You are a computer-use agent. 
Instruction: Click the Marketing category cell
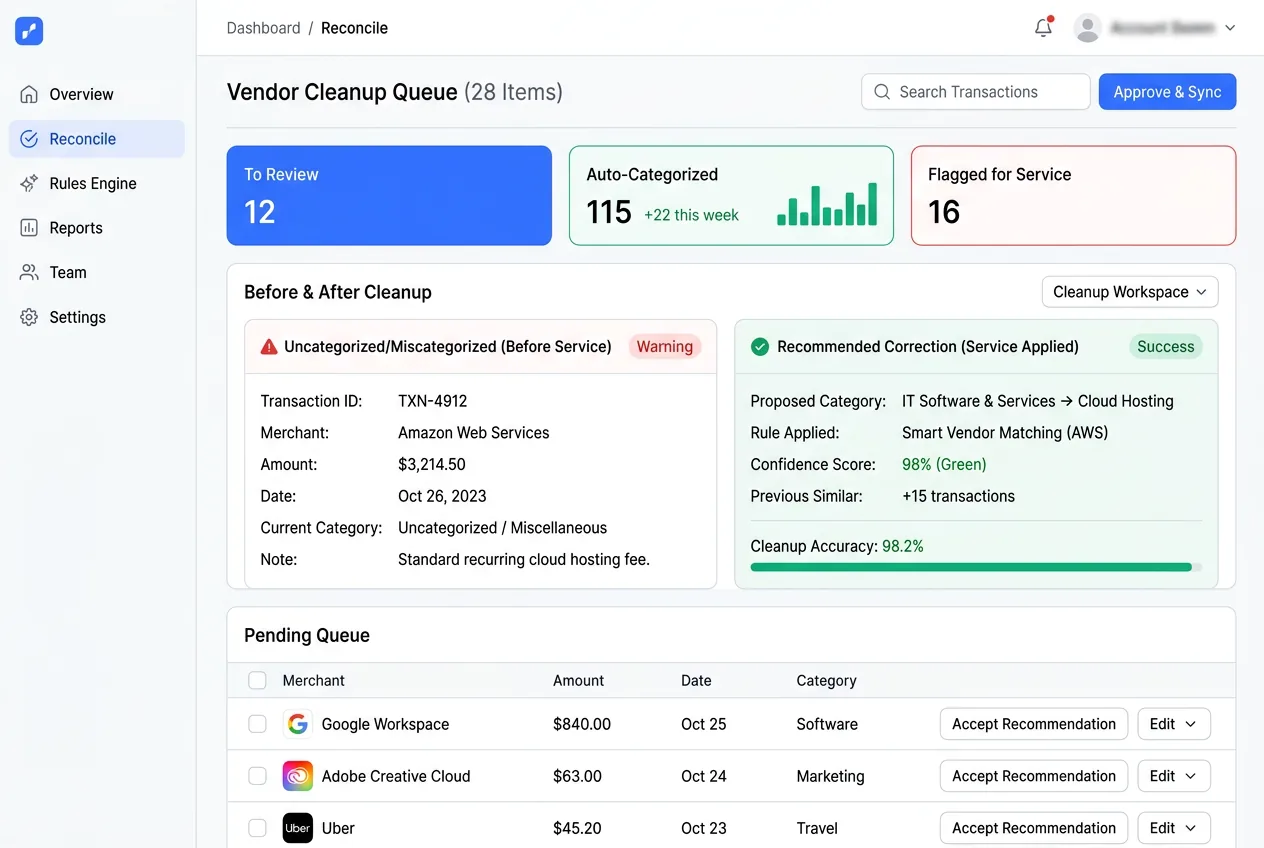click(830, 776)
